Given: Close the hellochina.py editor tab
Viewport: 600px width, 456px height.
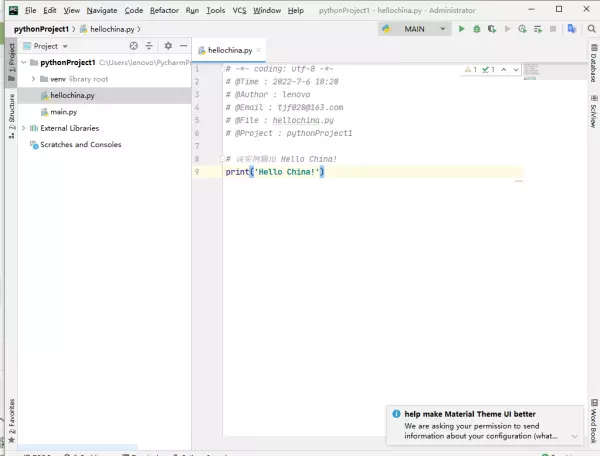Looking at the screenshot, I should [x=259, y=50].
